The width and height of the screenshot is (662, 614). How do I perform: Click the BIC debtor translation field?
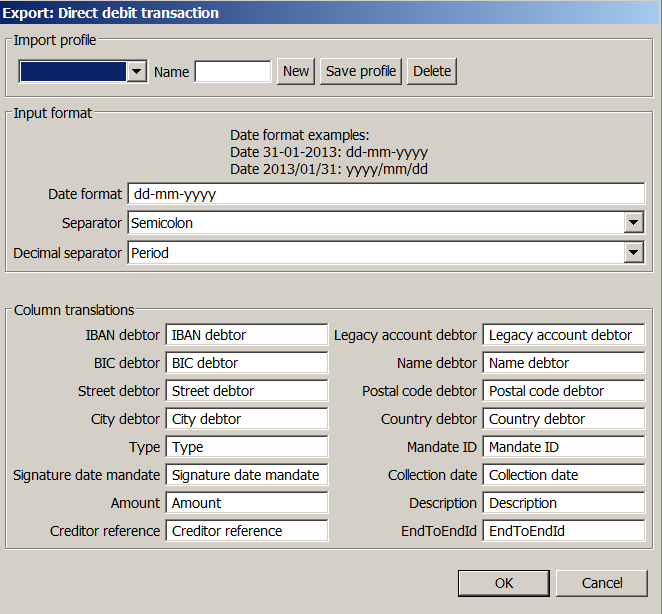coord(247,363)
